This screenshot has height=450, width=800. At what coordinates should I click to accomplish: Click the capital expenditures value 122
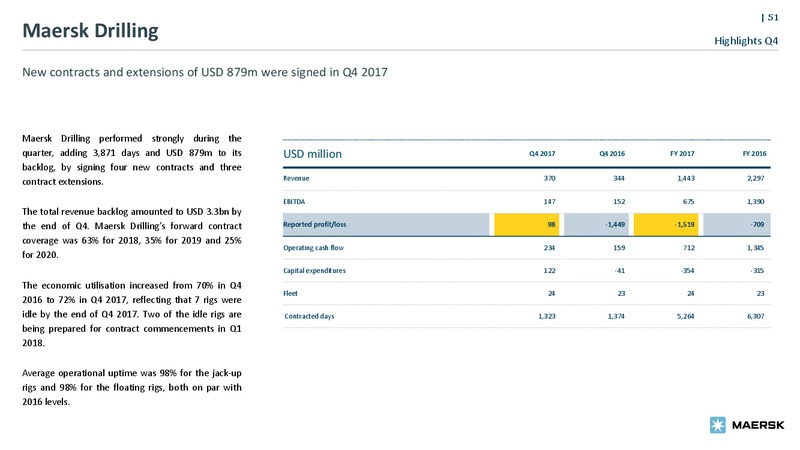click(x=549, y=271)
